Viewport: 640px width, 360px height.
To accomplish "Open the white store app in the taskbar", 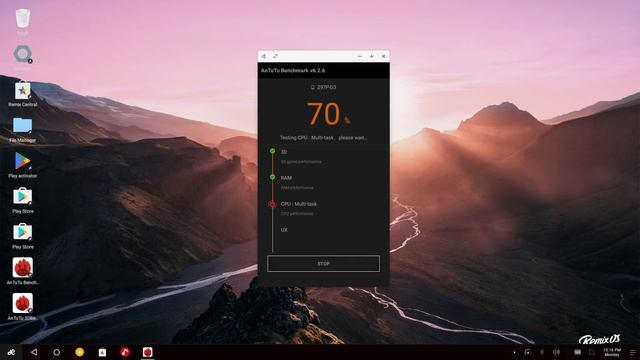I will [x=102, y=352].
